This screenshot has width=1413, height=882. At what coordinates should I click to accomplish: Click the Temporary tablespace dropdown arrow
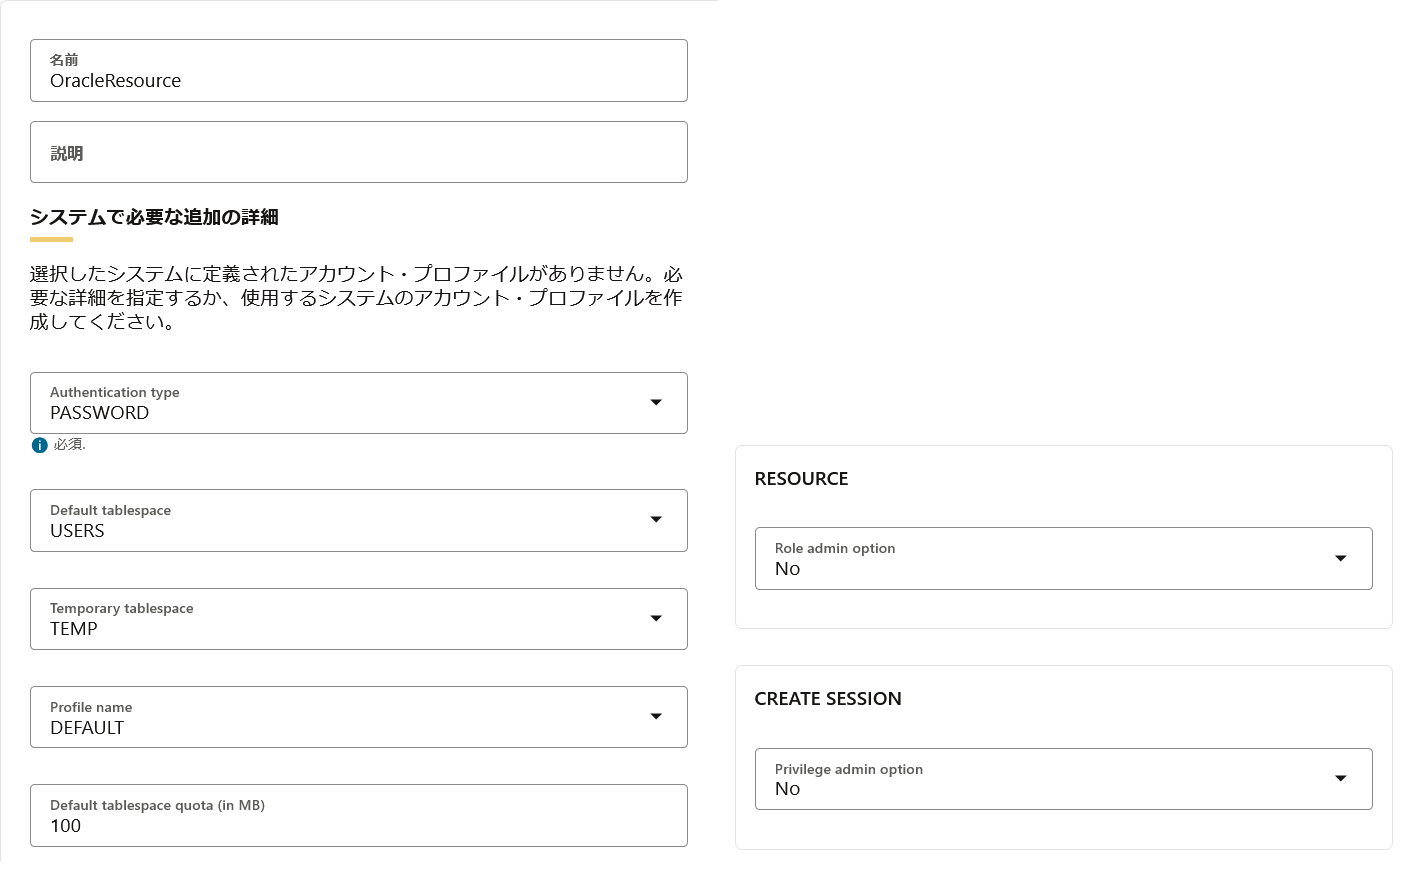tap(656, 618)
